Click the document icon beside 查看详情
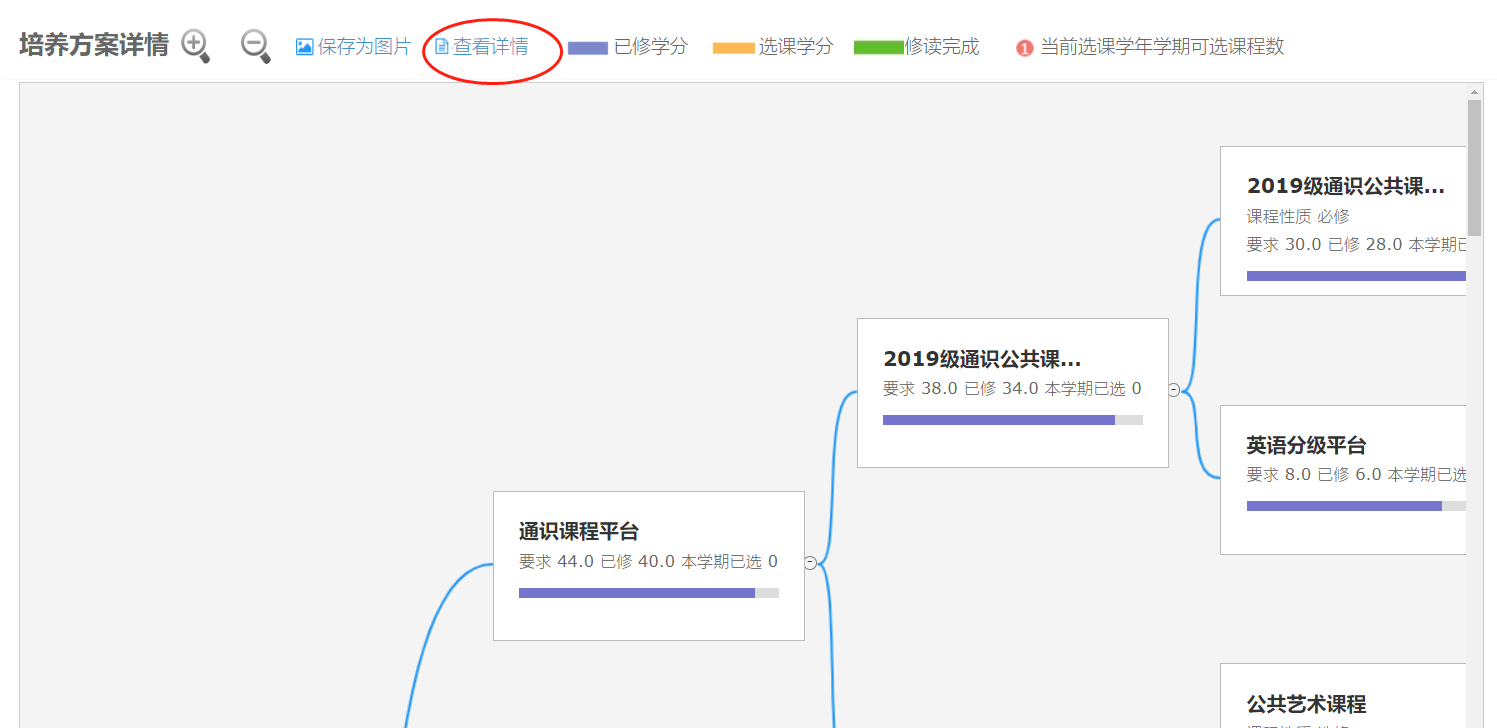 coord(441,47)
